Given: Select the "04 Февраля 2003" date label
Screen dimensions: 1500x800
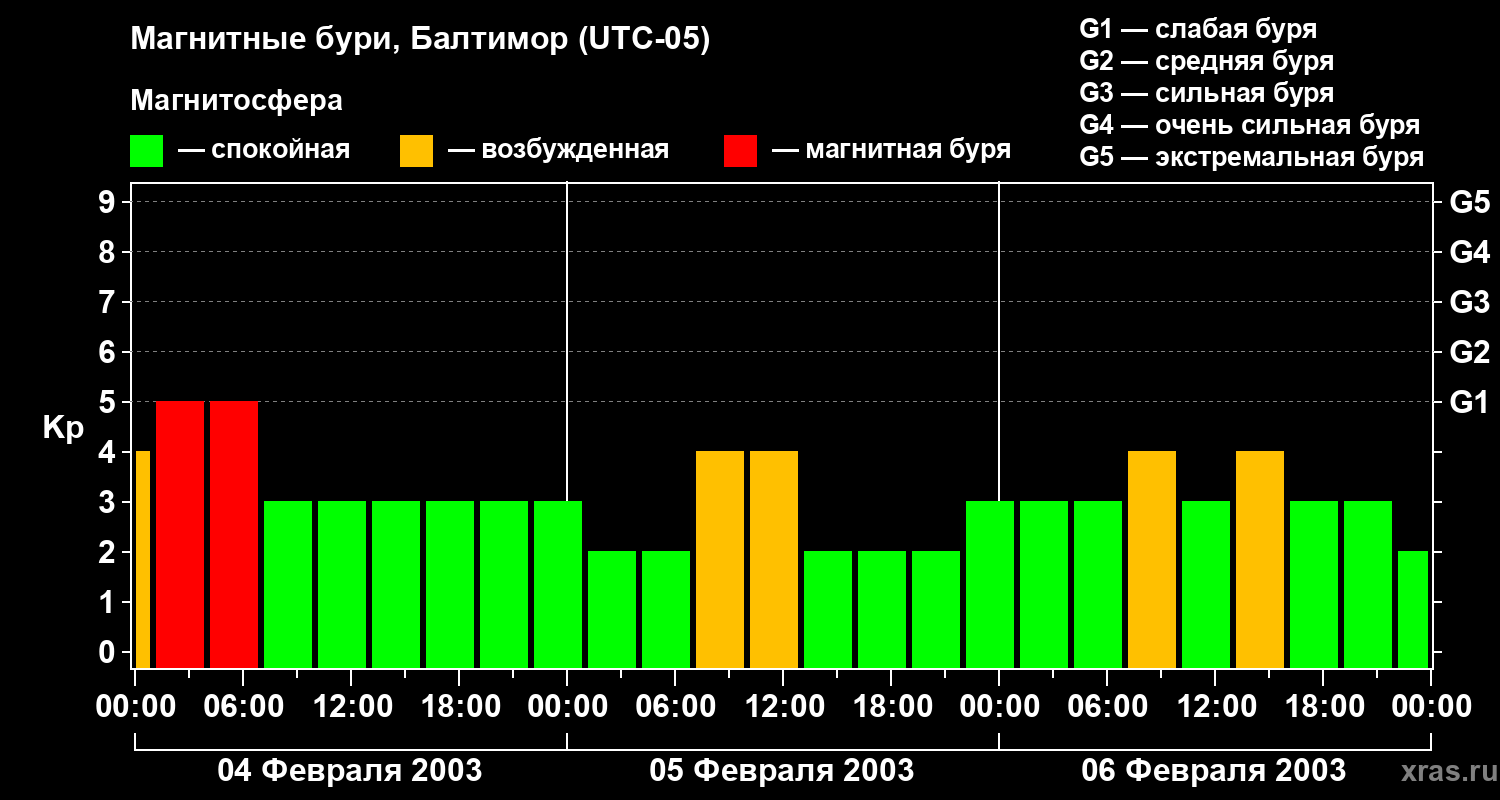Looking at the screenshot, I should pyautogui.click(x=350, y=771).
